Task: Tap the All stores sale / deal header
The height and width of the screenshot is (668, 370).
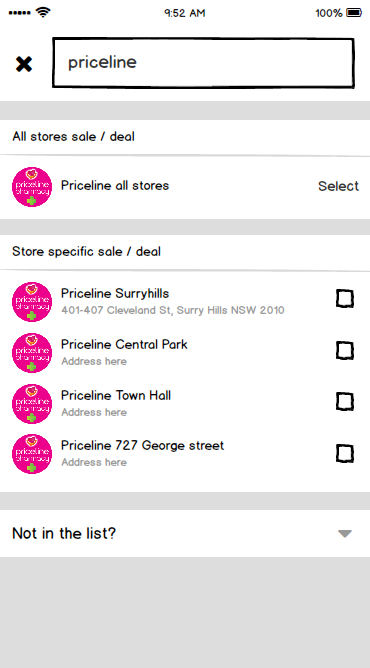Action: 73,137
